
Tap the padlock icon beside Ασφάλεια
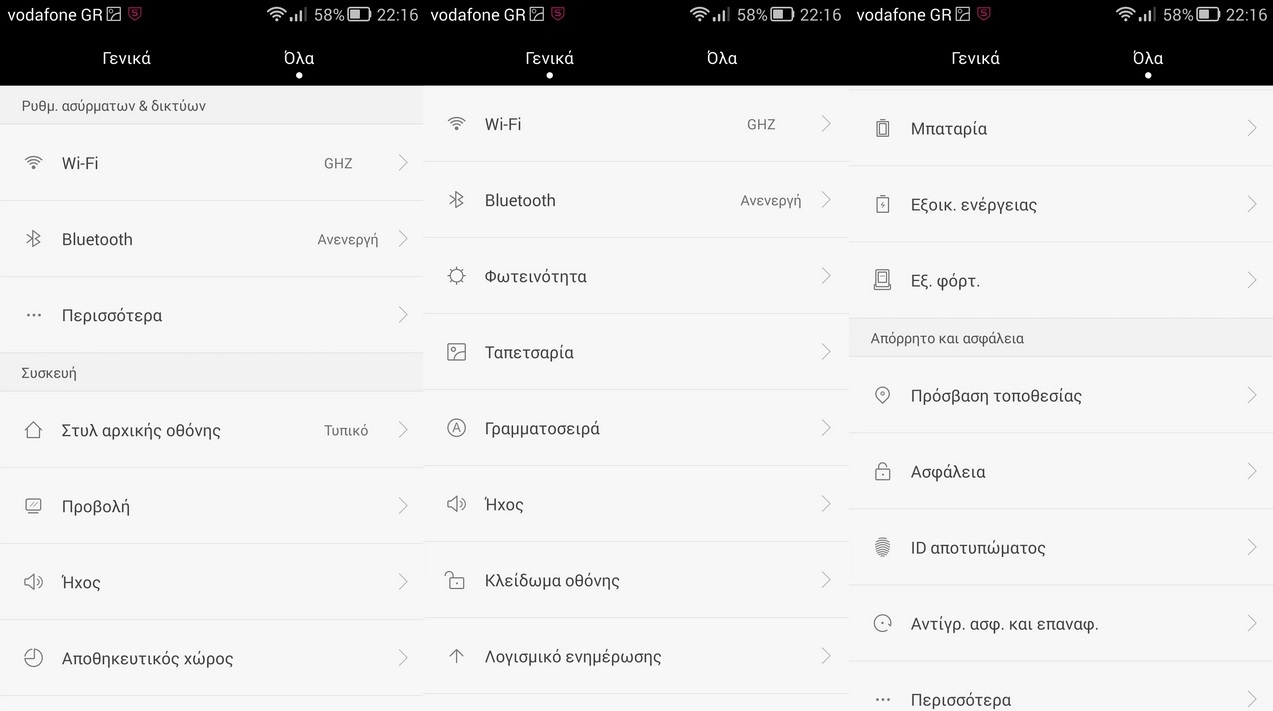click(882, 472)
